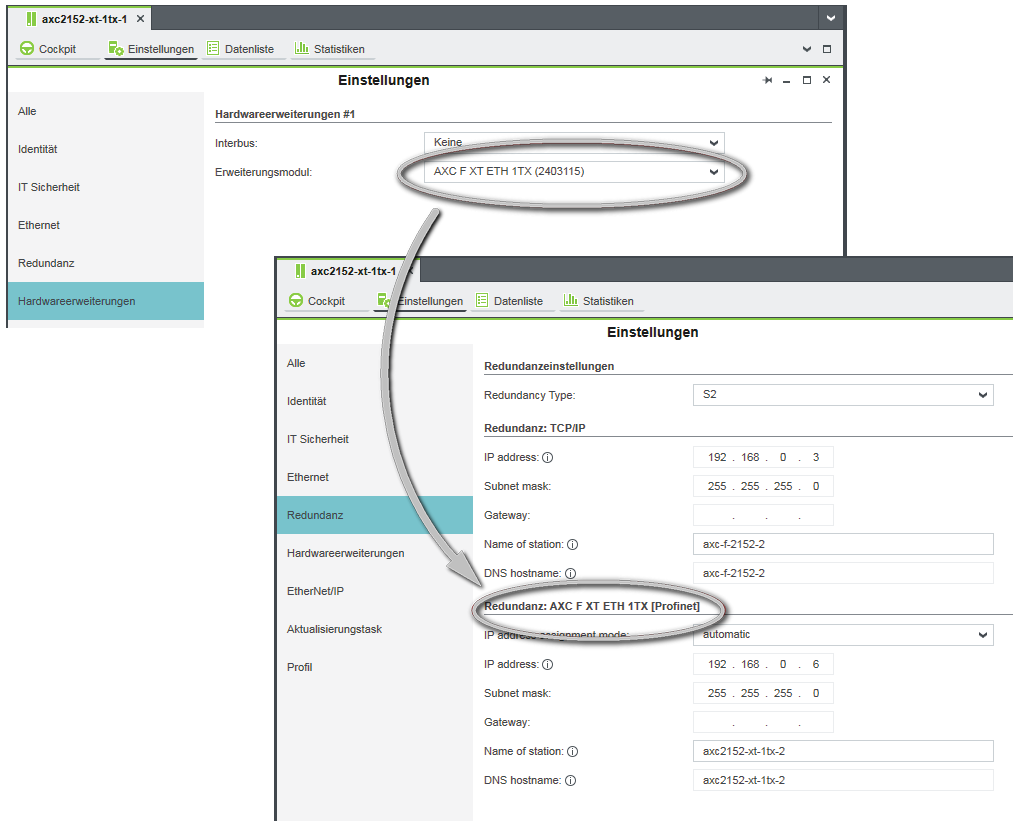This screenshot has width=1020, height=828.
Task: Open Statistiken in the upper window toolbar
Action: coord(329,49)
